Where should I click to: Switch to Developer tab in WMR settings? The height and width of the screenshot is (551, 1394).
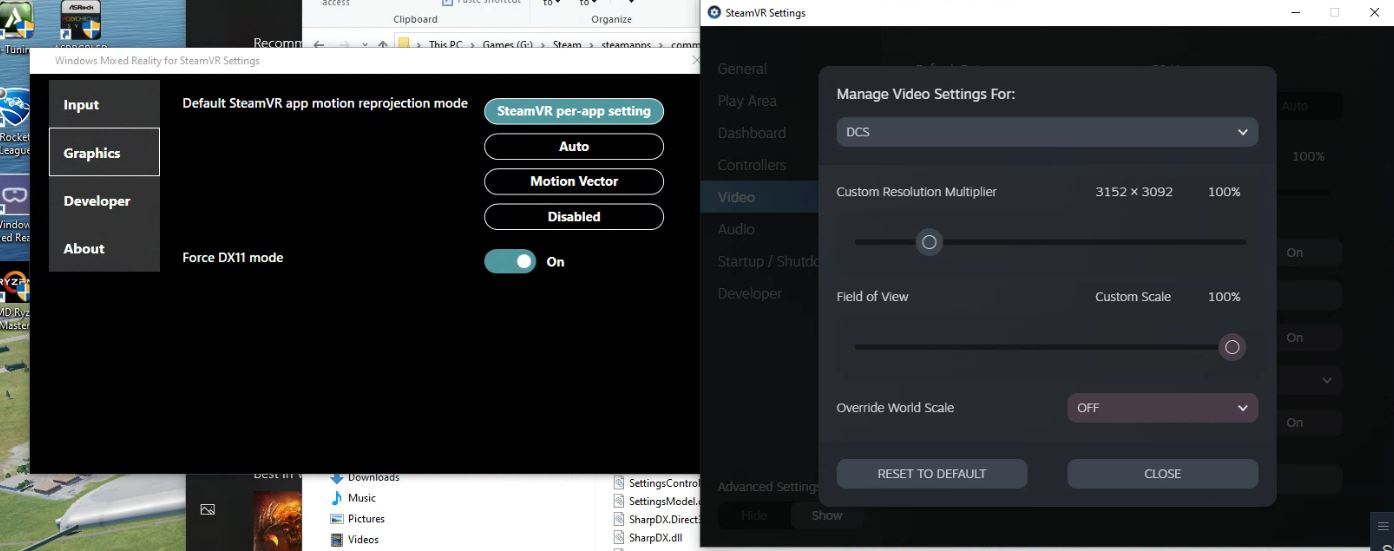coord(104,201)
